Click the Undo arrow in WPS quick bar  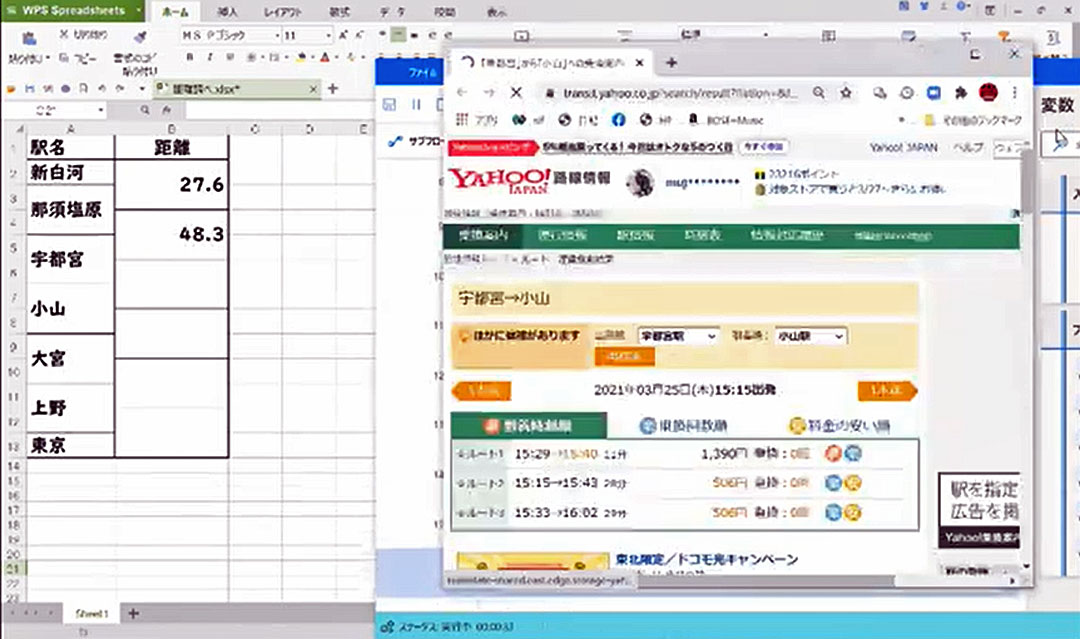[x=102, y=89]
